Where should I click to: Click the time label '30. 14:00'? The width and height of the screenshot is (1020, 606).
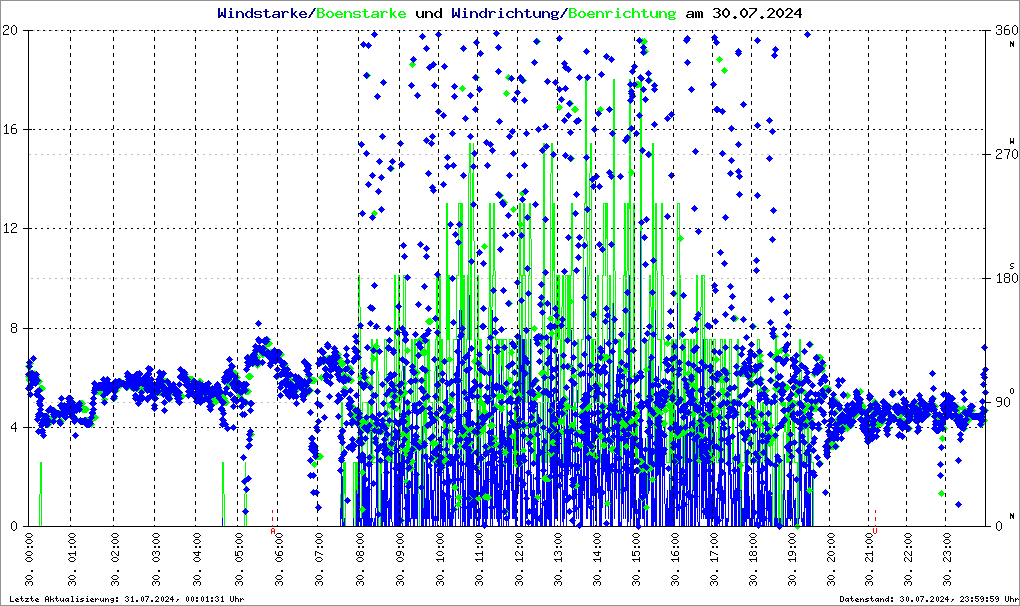pos(597,559)
